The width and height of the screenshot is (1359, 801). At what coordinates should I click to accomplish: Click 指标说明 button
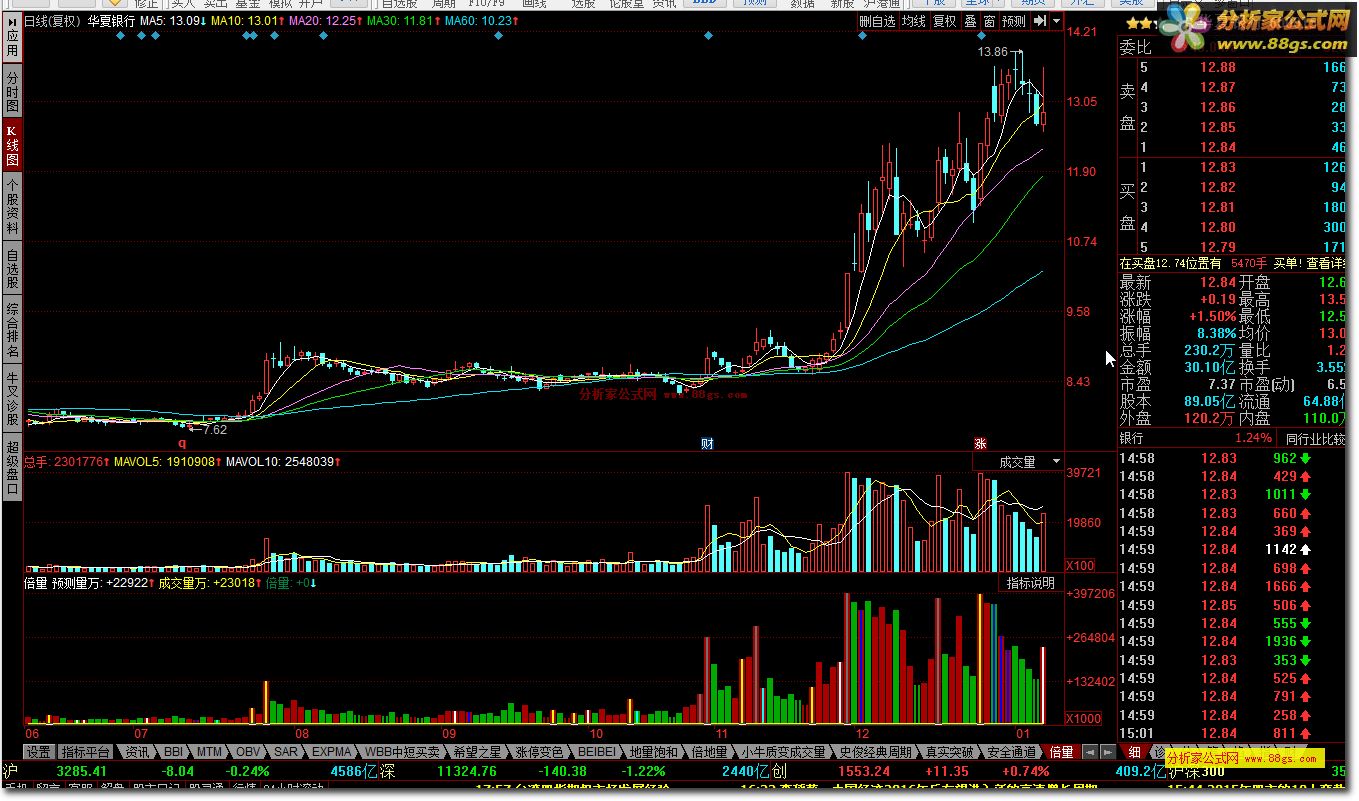point(1030,583)
